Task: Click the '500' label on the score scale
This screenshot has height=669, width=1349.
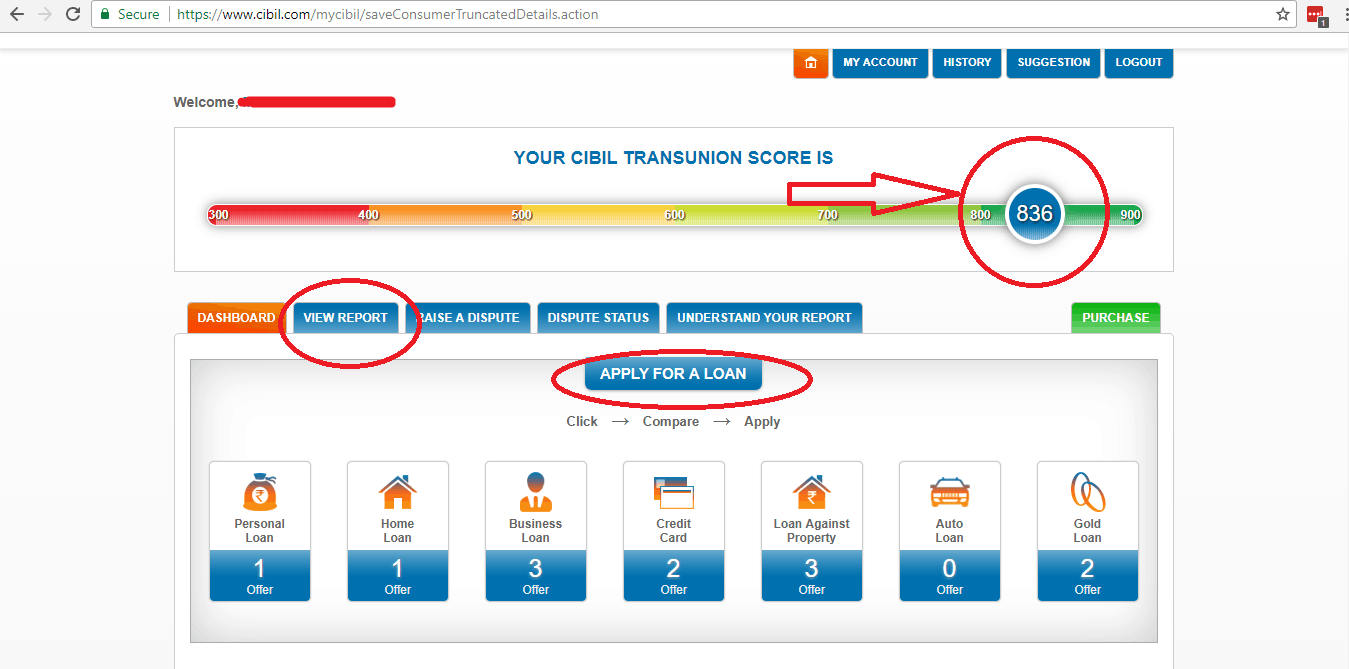Action: tap(522, 215)
